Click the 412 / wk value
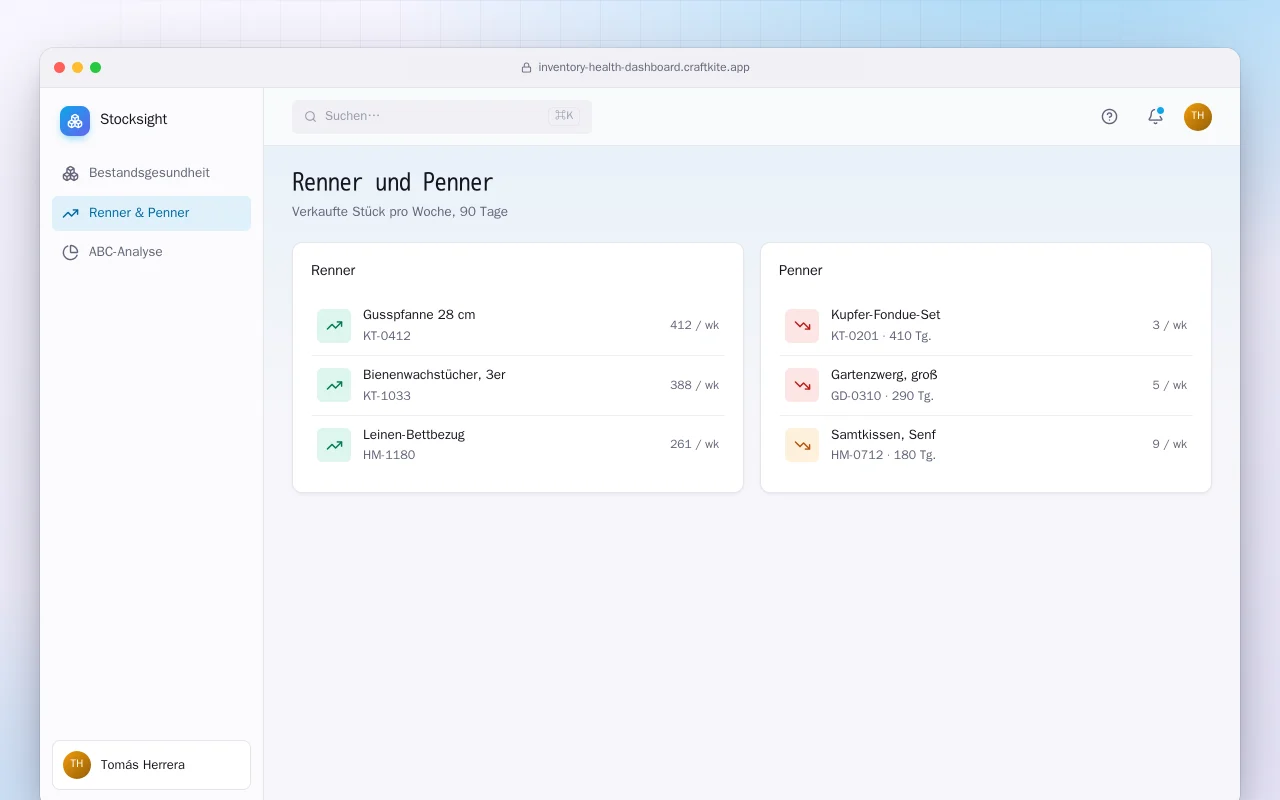1280x800 pixels. click(694, 325)
